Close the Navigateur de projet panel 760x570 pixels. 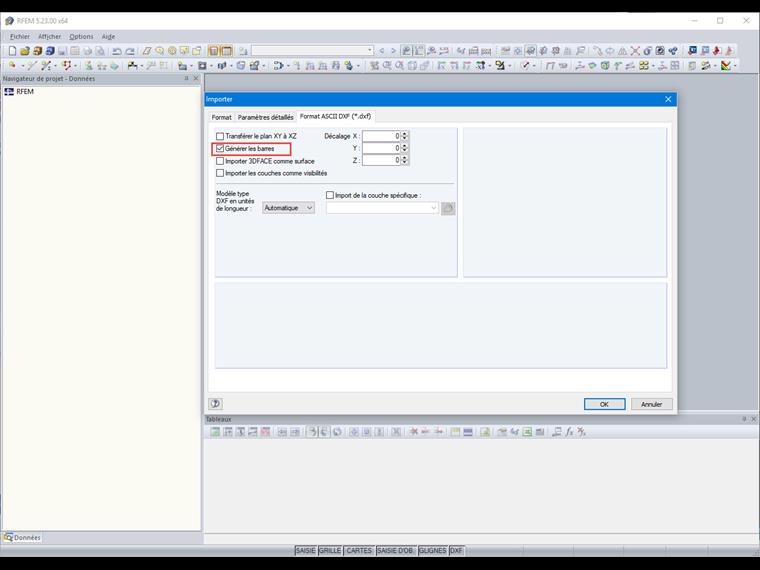click(x=196, y=79)
